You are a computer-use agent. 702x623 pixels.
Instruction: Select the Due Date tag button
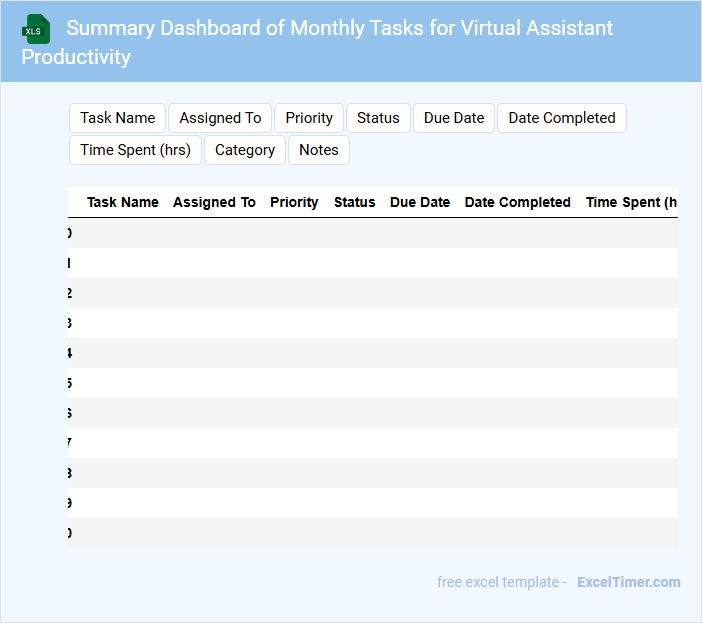click(x=454, y=118)
